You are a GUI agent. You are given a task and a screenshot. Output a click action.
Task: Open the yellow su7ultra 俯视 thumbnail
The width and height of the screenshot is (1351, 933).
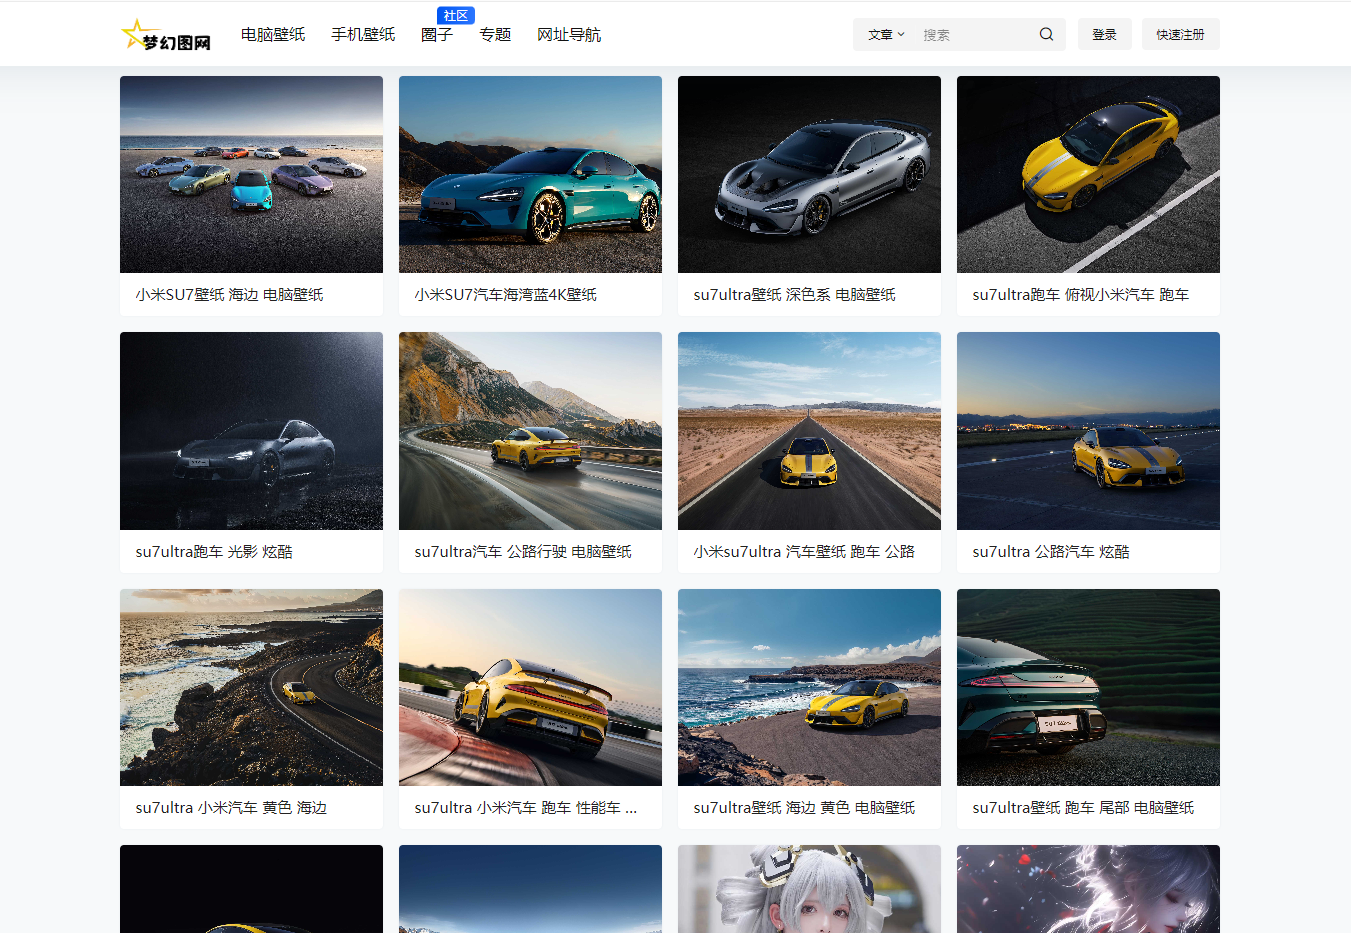click(1088, 174)
